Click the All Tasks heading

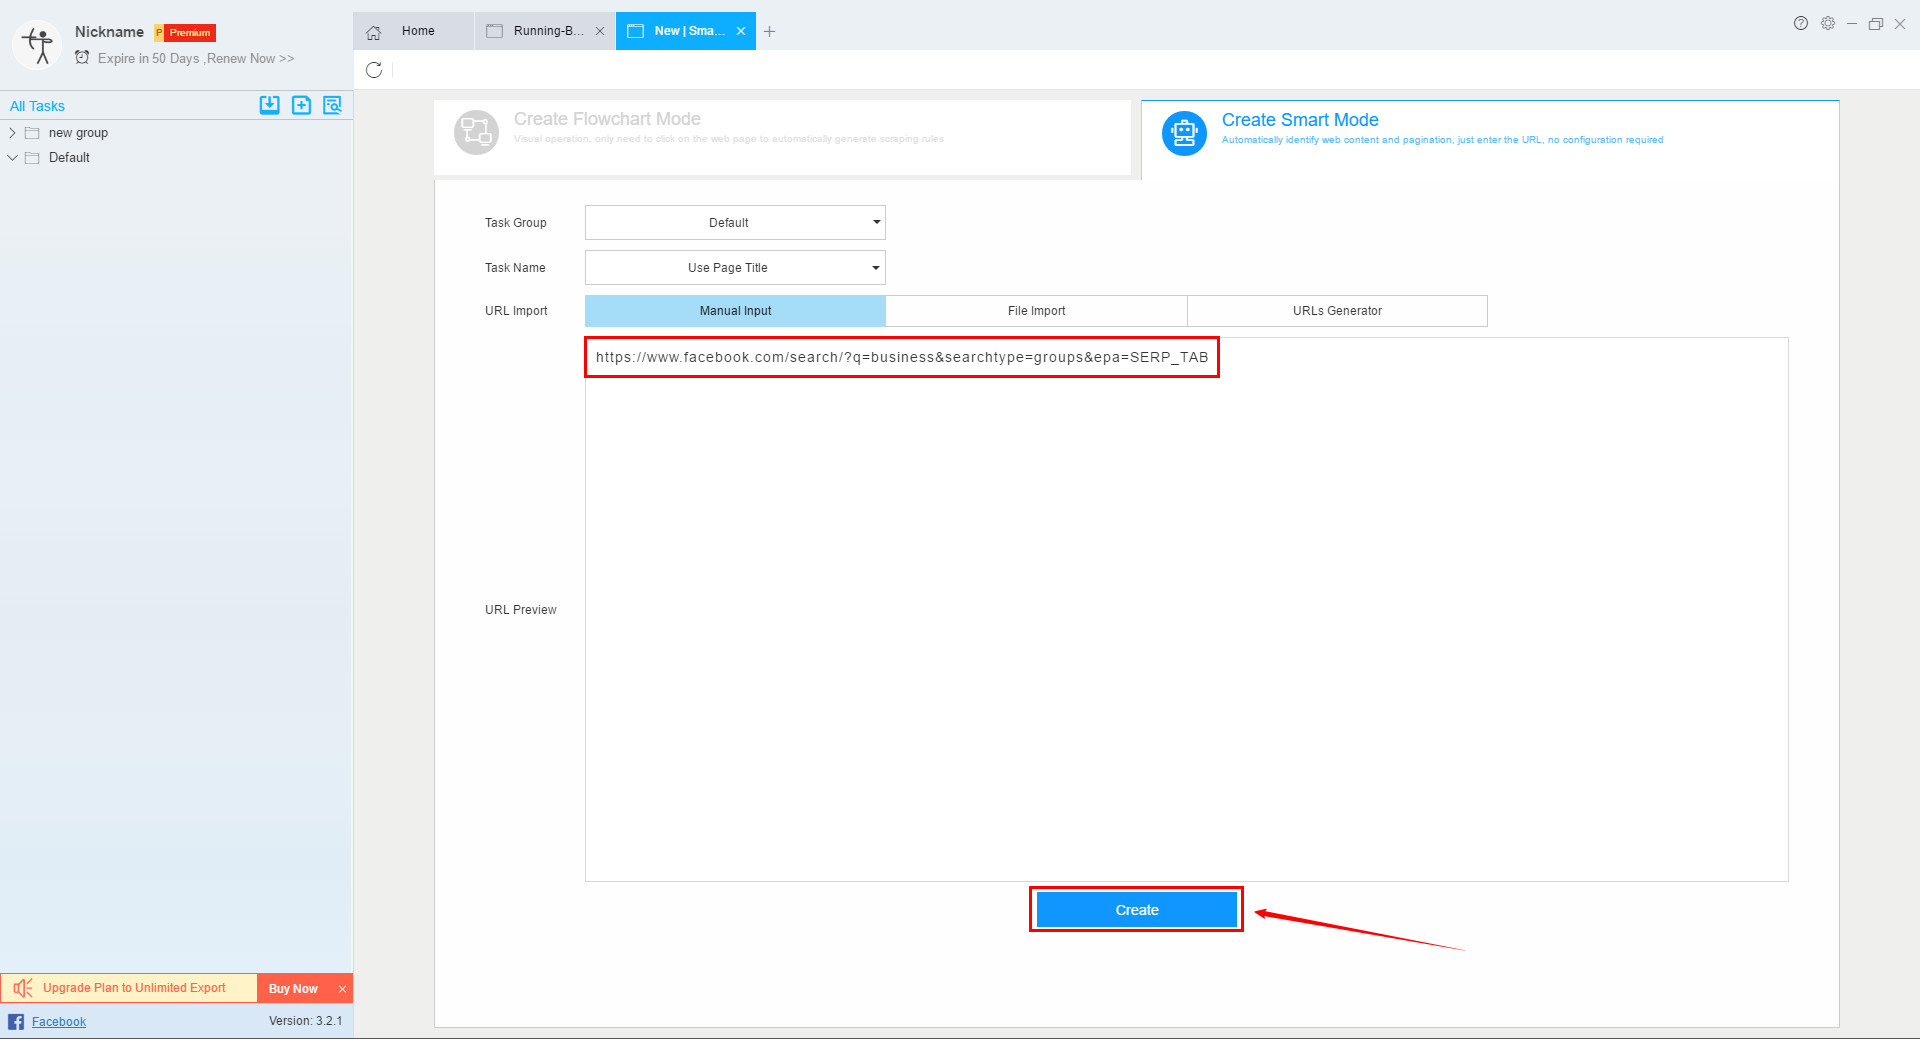click(37, 106)
